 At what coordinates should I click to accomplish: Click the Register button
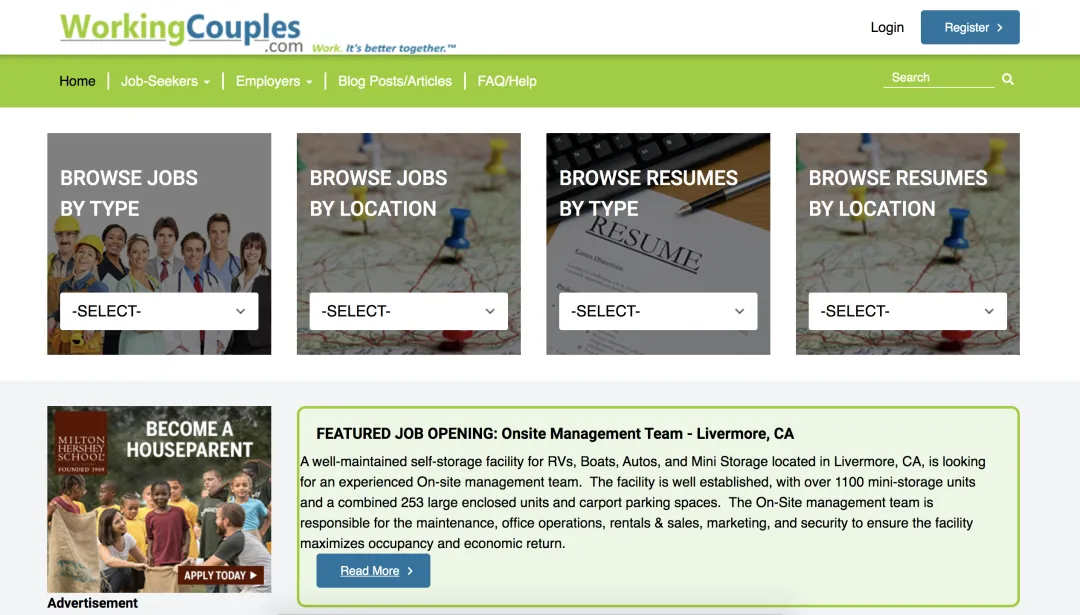tap(970, 28)
